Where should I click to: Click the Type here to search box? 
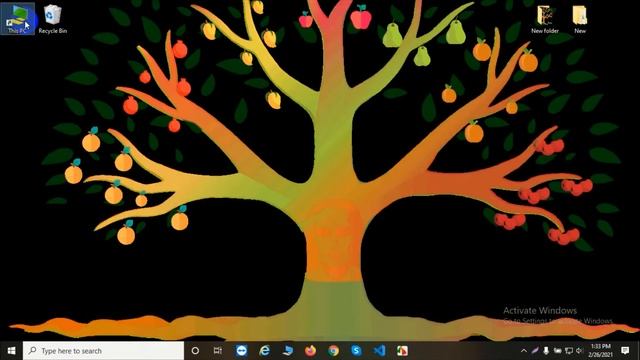(103, 351)
